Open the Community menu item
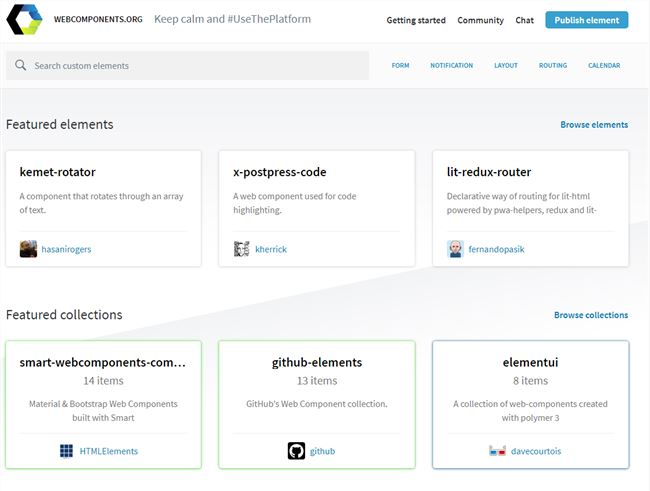This screenshot has height=491, width=650. point(480,20)
